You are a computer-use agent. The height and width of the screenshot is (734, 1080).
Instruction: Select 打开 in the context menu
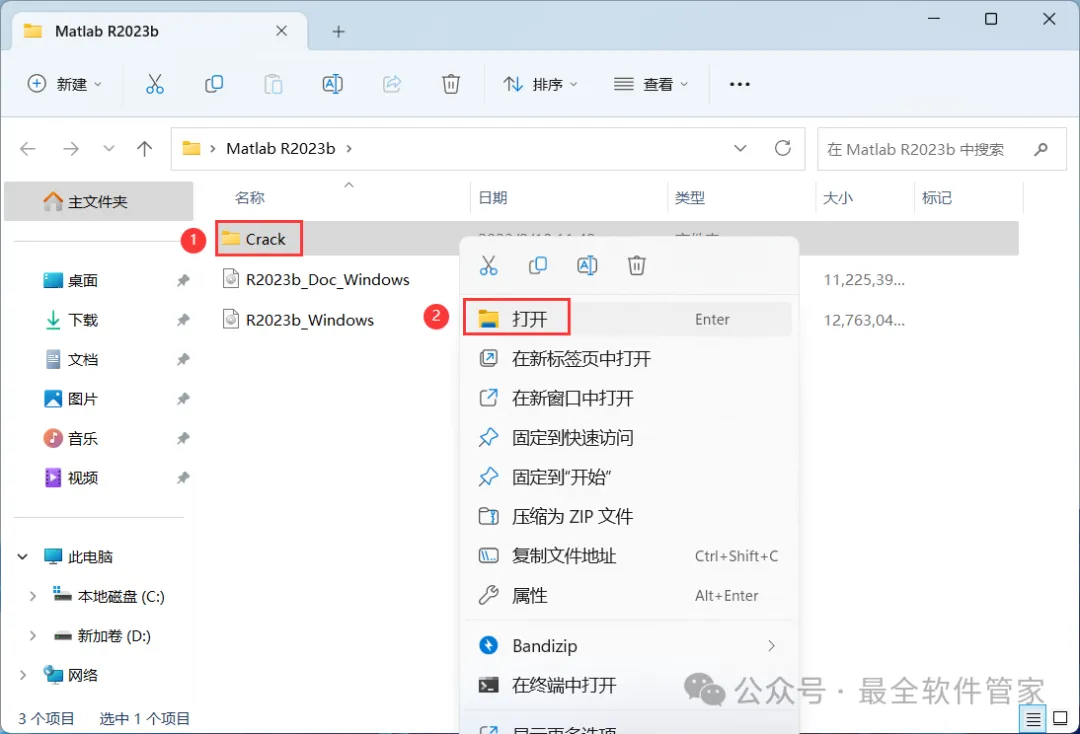[x=627, y=319]
